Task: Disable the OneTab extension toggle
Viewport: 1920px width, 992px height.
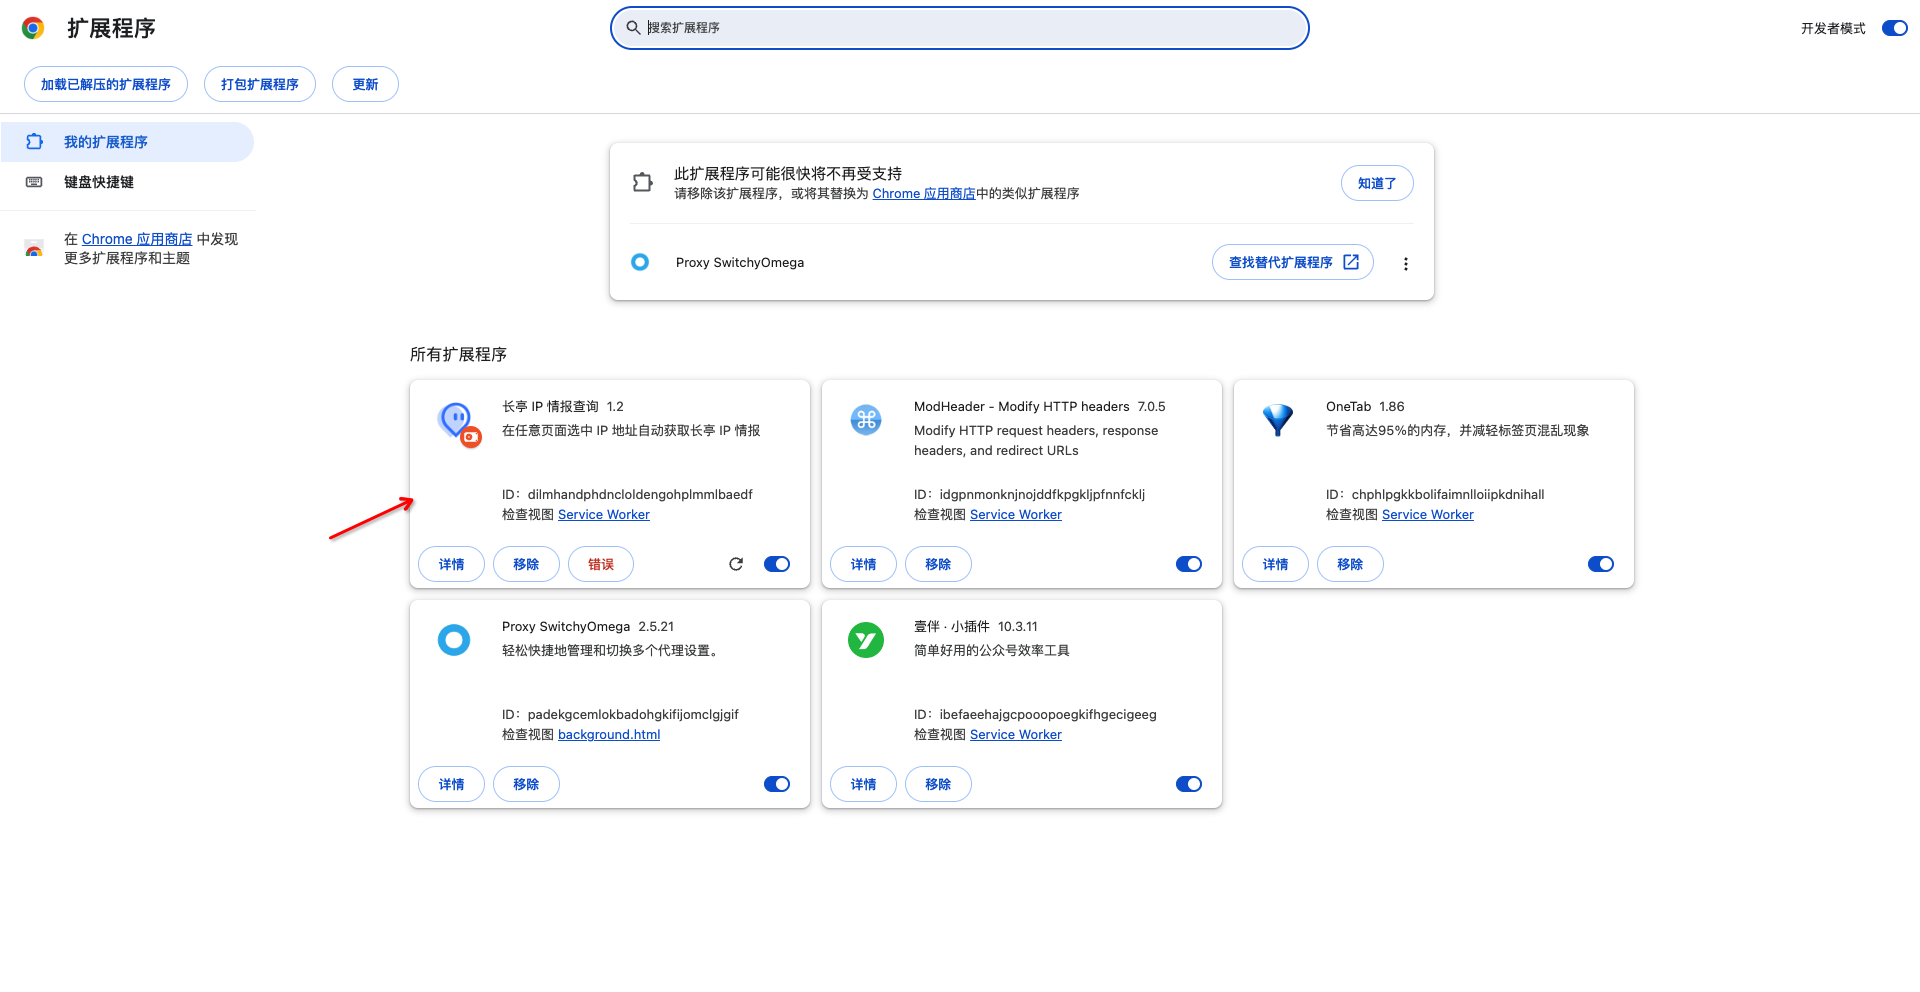Action: click(x=1600, y=564)
